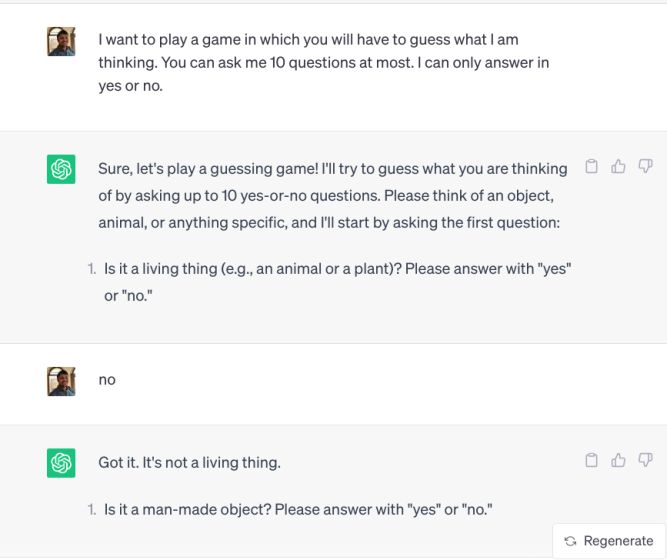Click list number beside the man-made question

92,510
